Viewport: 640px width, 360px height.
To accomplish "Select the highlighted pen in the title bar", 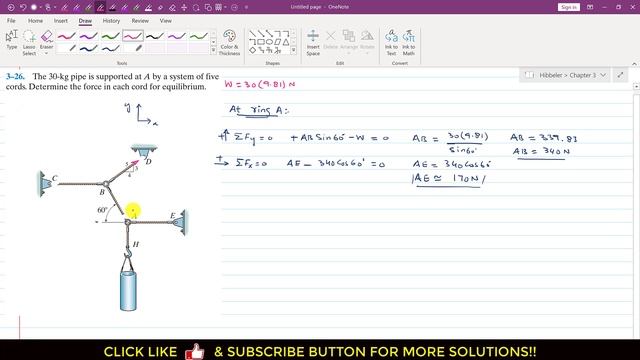I will coord(100,7).
